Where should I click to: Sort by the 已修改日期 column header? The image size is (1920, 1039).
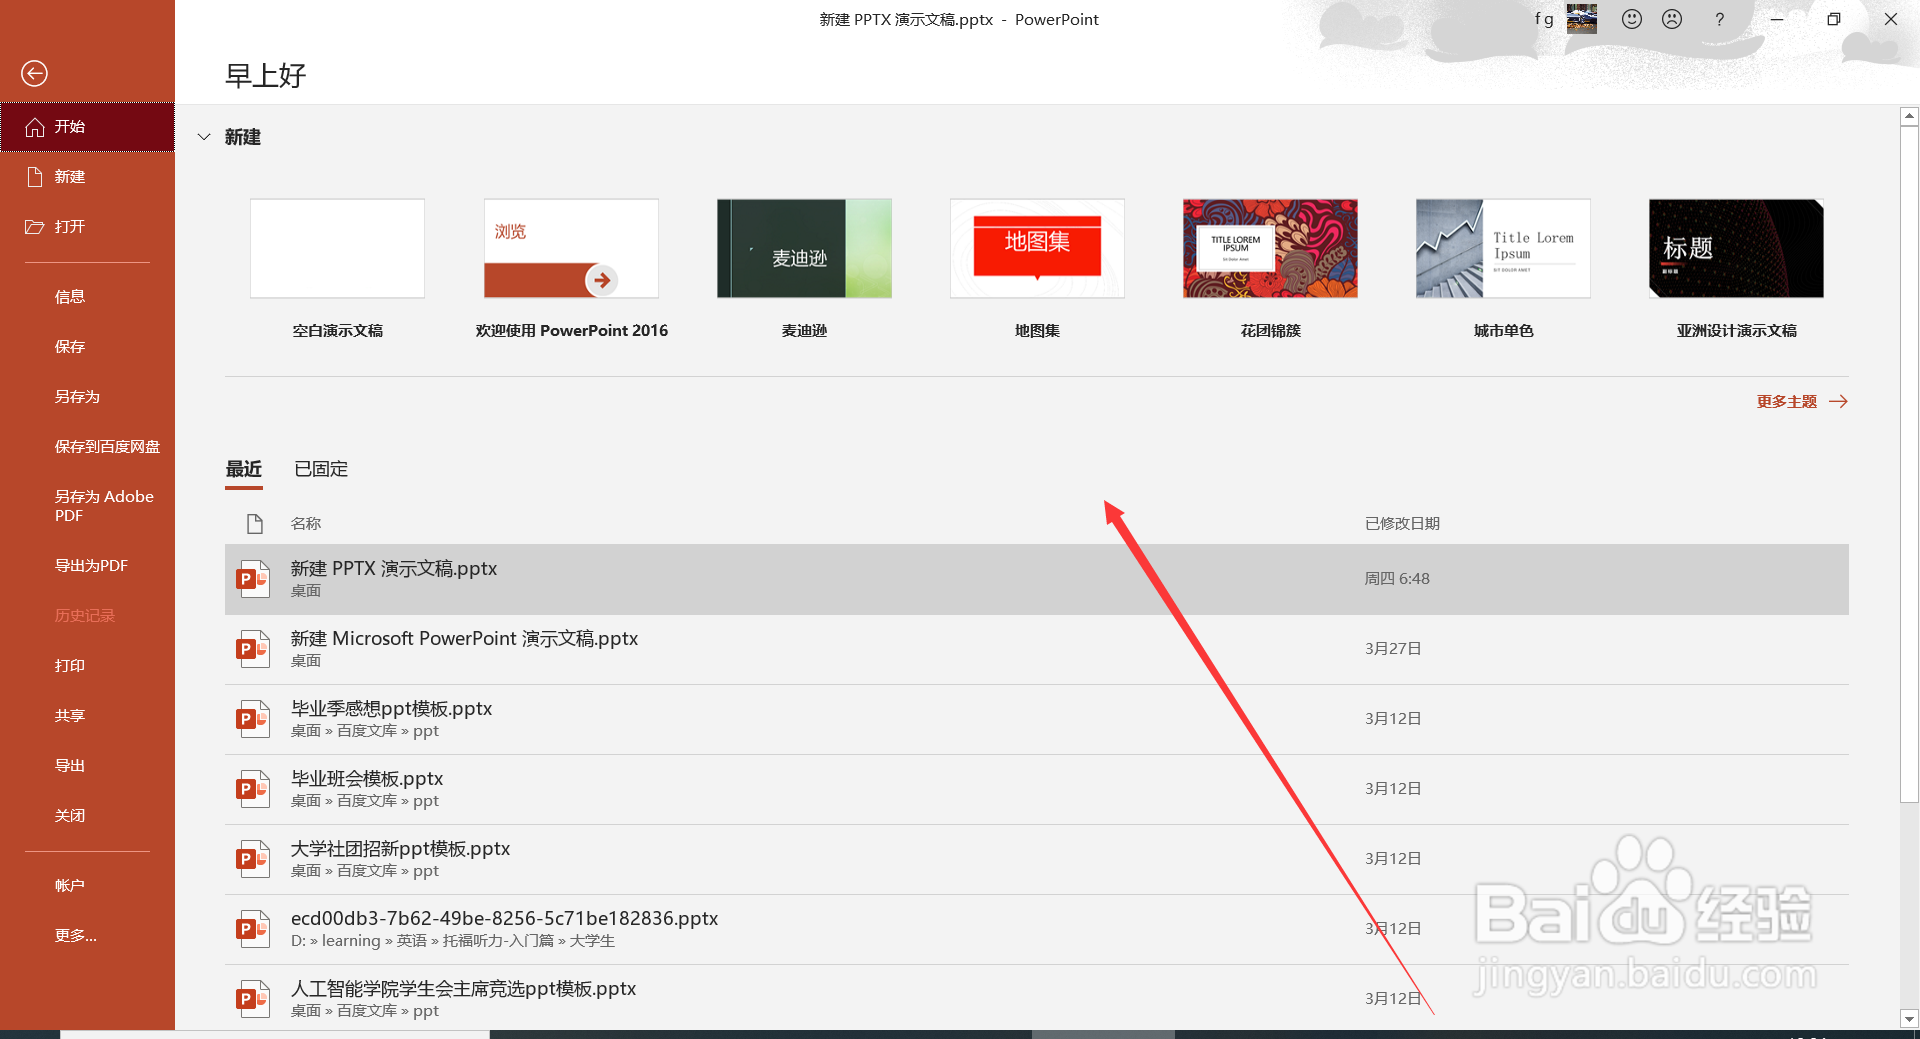pyautogui.click(x=1402, y=523)
